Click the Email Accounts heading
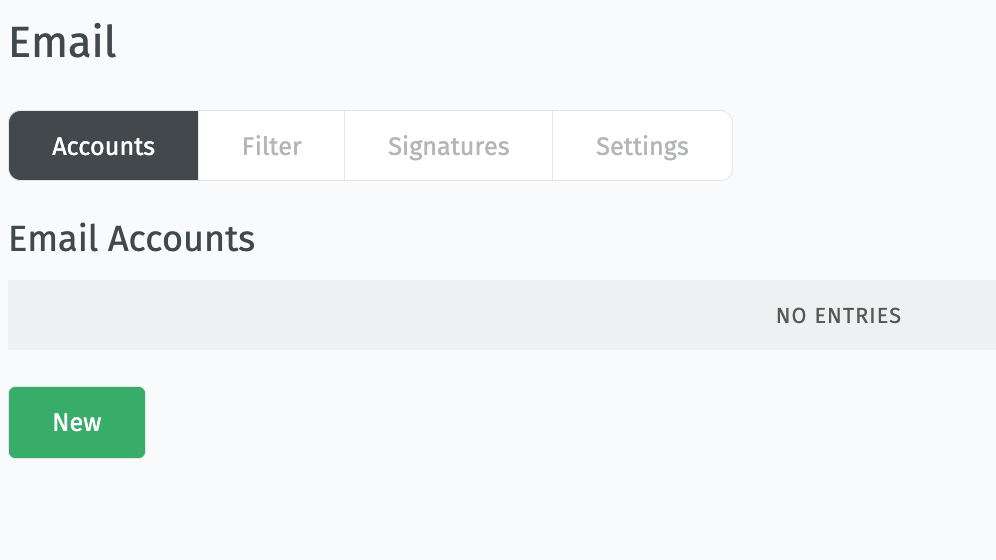996x560 pixels. pos(132,239)
